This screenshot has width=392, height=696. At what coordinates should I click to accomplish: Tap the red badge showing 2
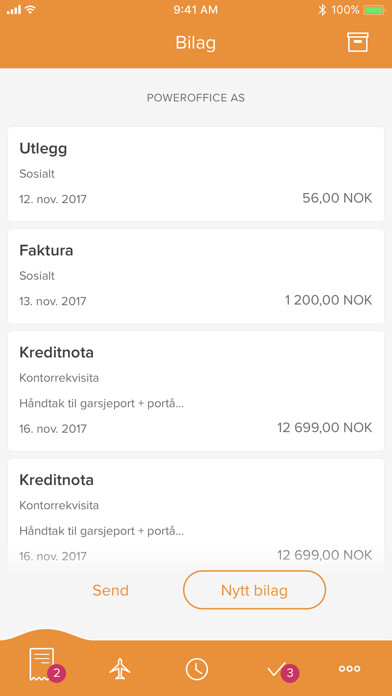click(56, 673)
